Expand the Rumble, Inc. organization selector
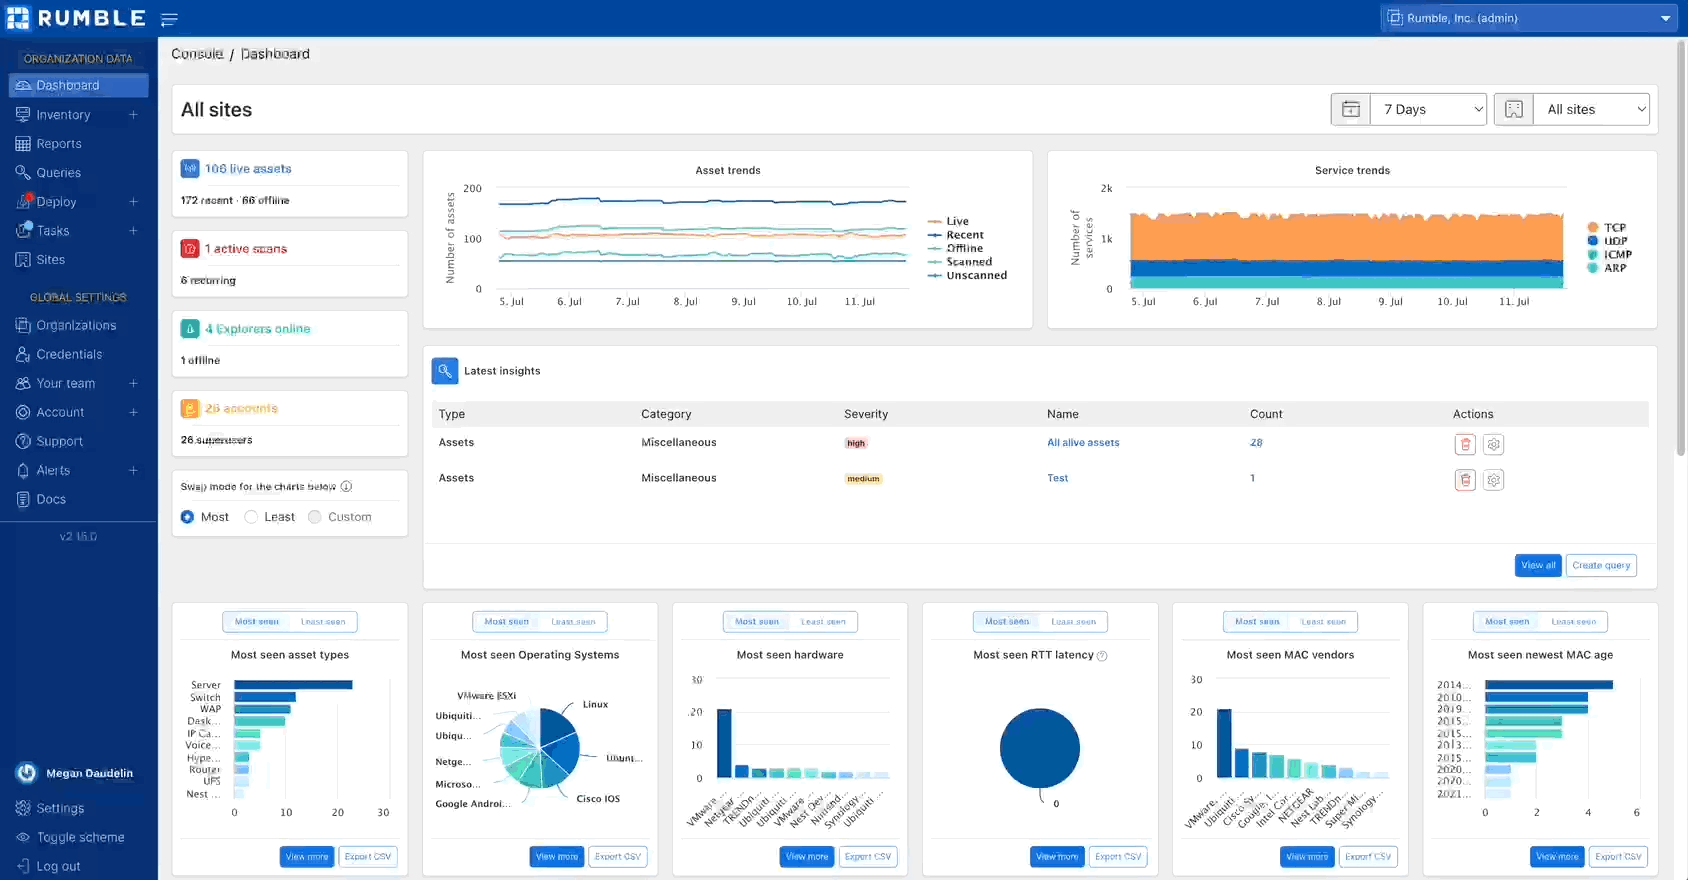Image resolution: width=1688 pixels, height=880 pixels. [1529, 18]
